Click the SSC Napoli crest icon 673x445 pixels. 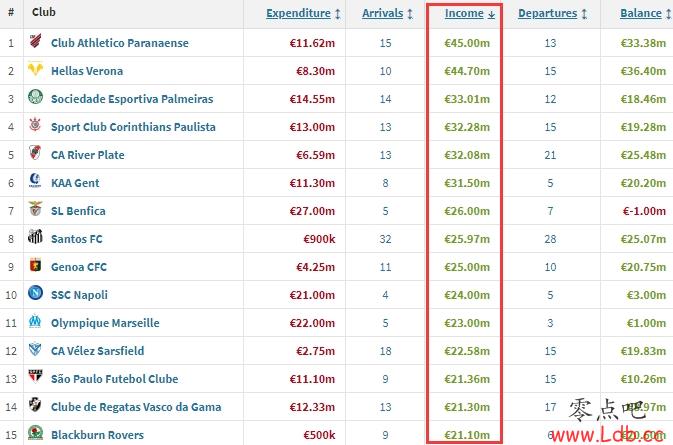35,295
